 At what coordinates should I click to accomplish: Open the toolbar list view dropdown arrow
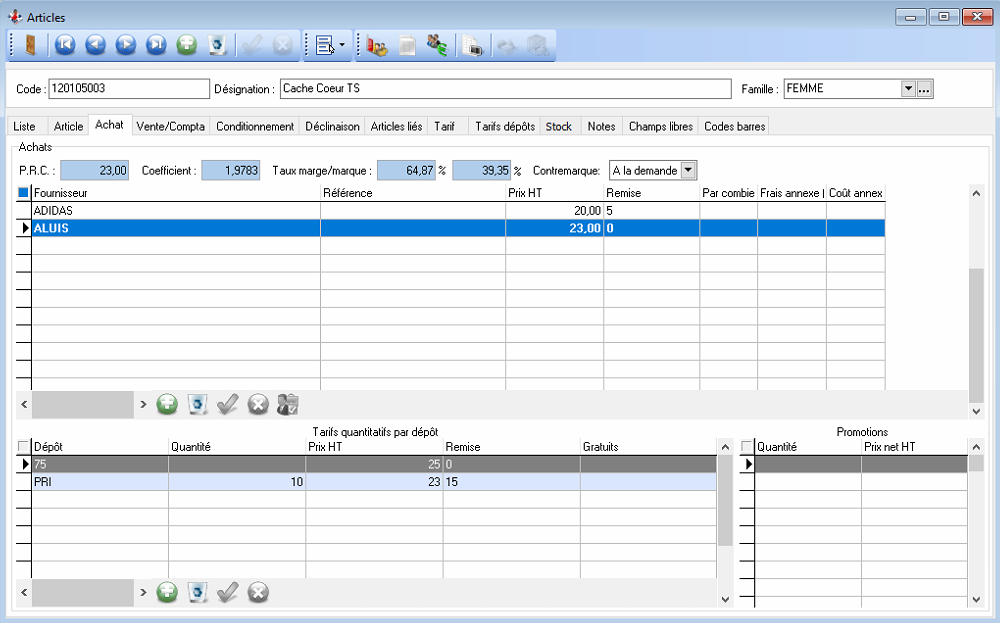pyautogui.click(x=342, y=45)
